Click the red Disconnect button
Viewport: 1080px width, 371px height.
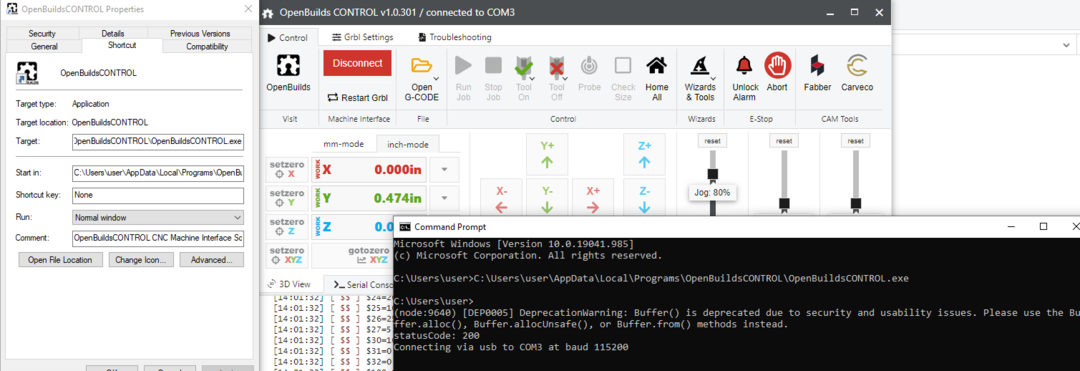coord(357,63)
